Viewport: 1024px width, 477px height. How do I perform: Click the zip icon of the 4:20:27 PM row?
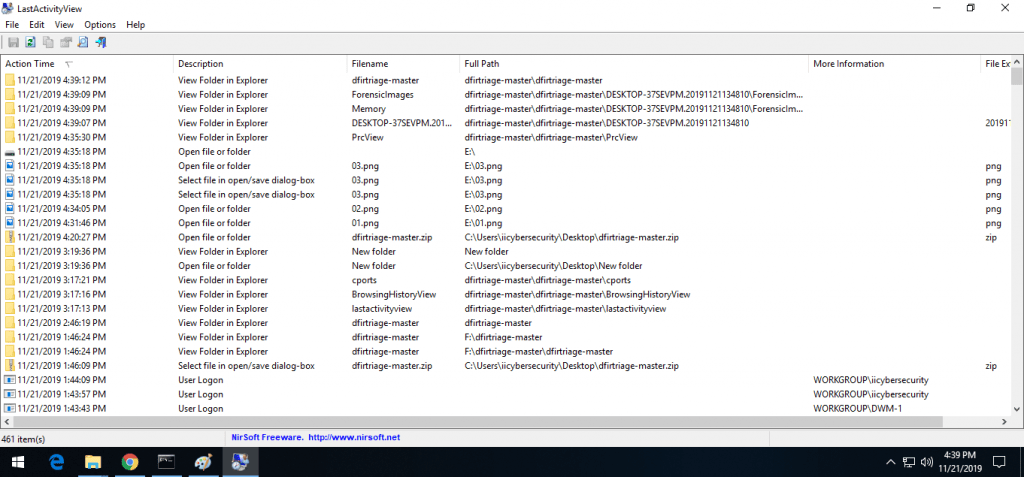10,237
